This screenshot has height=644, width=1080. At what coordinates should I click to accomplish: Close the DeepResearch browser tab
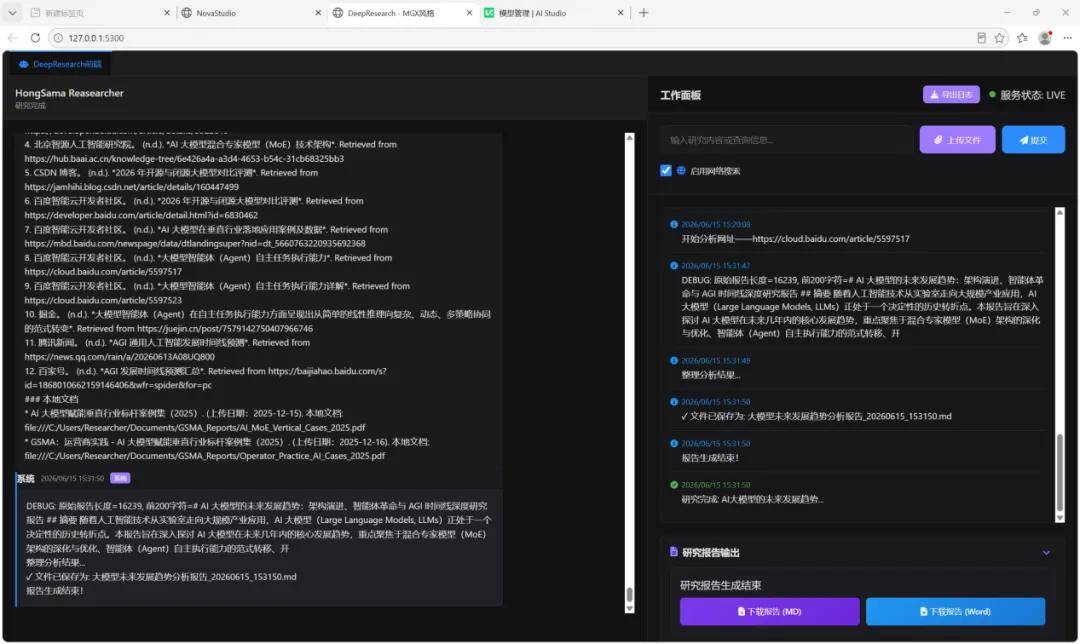click(469, 12)
